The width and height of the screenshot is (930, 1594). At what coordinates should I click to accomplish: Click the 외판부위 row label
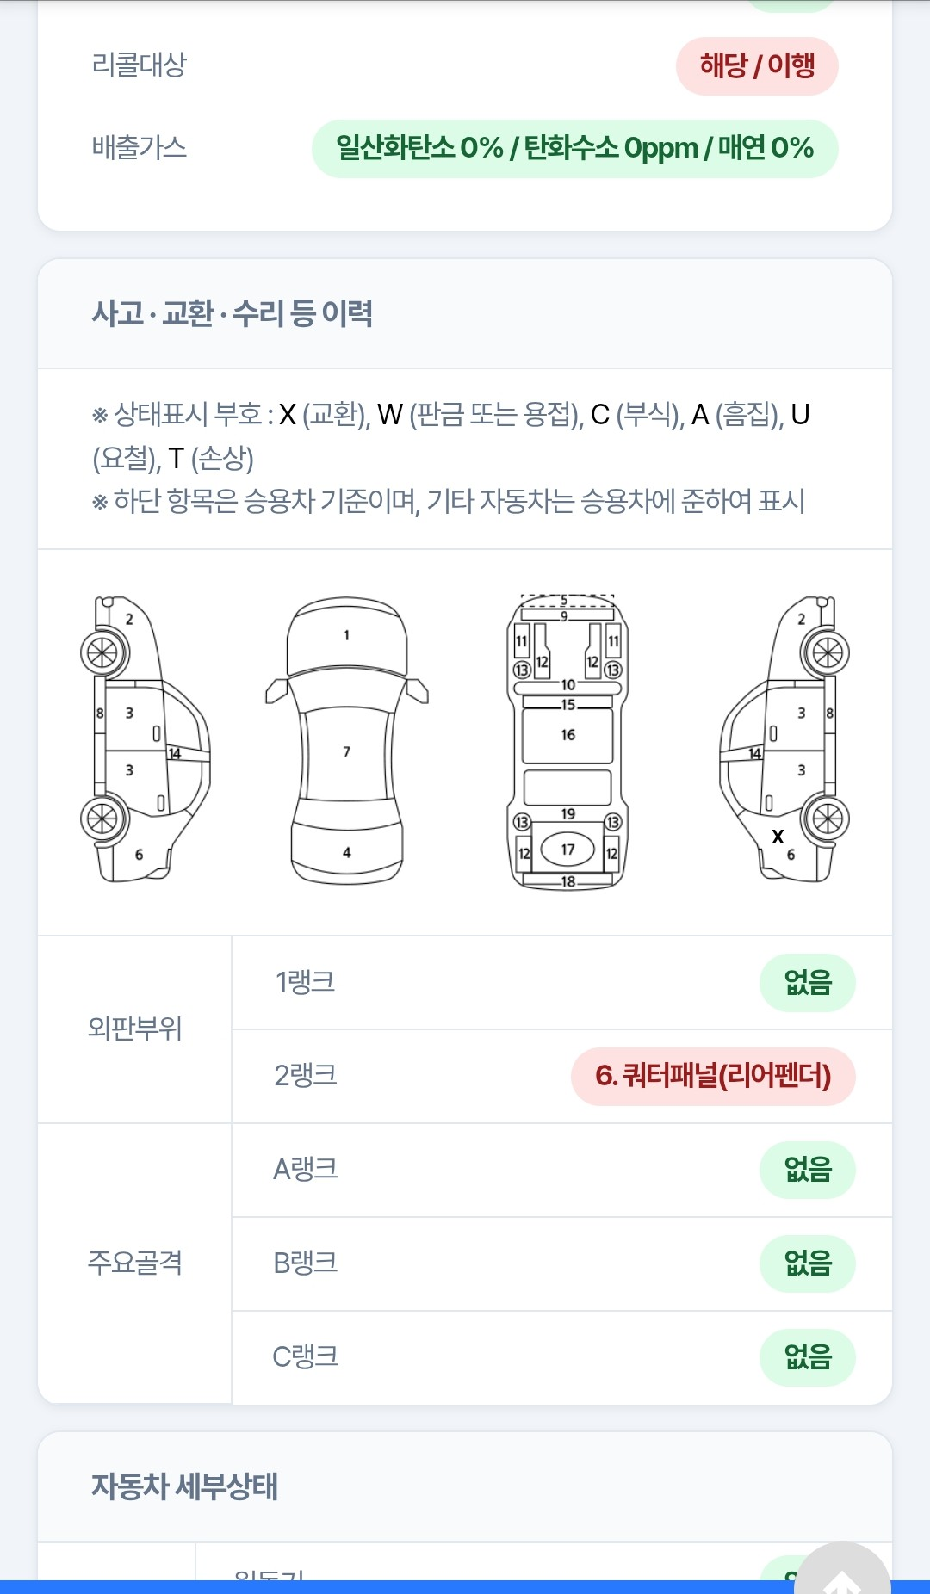point(135,1029)
